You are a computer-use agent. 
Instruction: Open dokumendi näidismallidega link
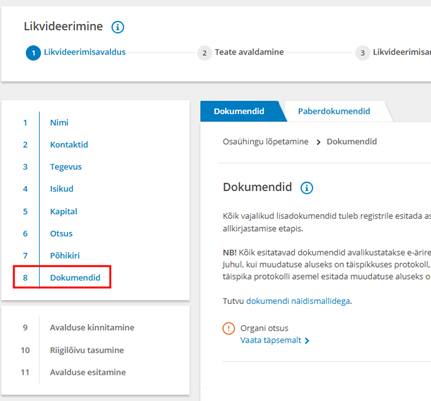pos(298,301)
